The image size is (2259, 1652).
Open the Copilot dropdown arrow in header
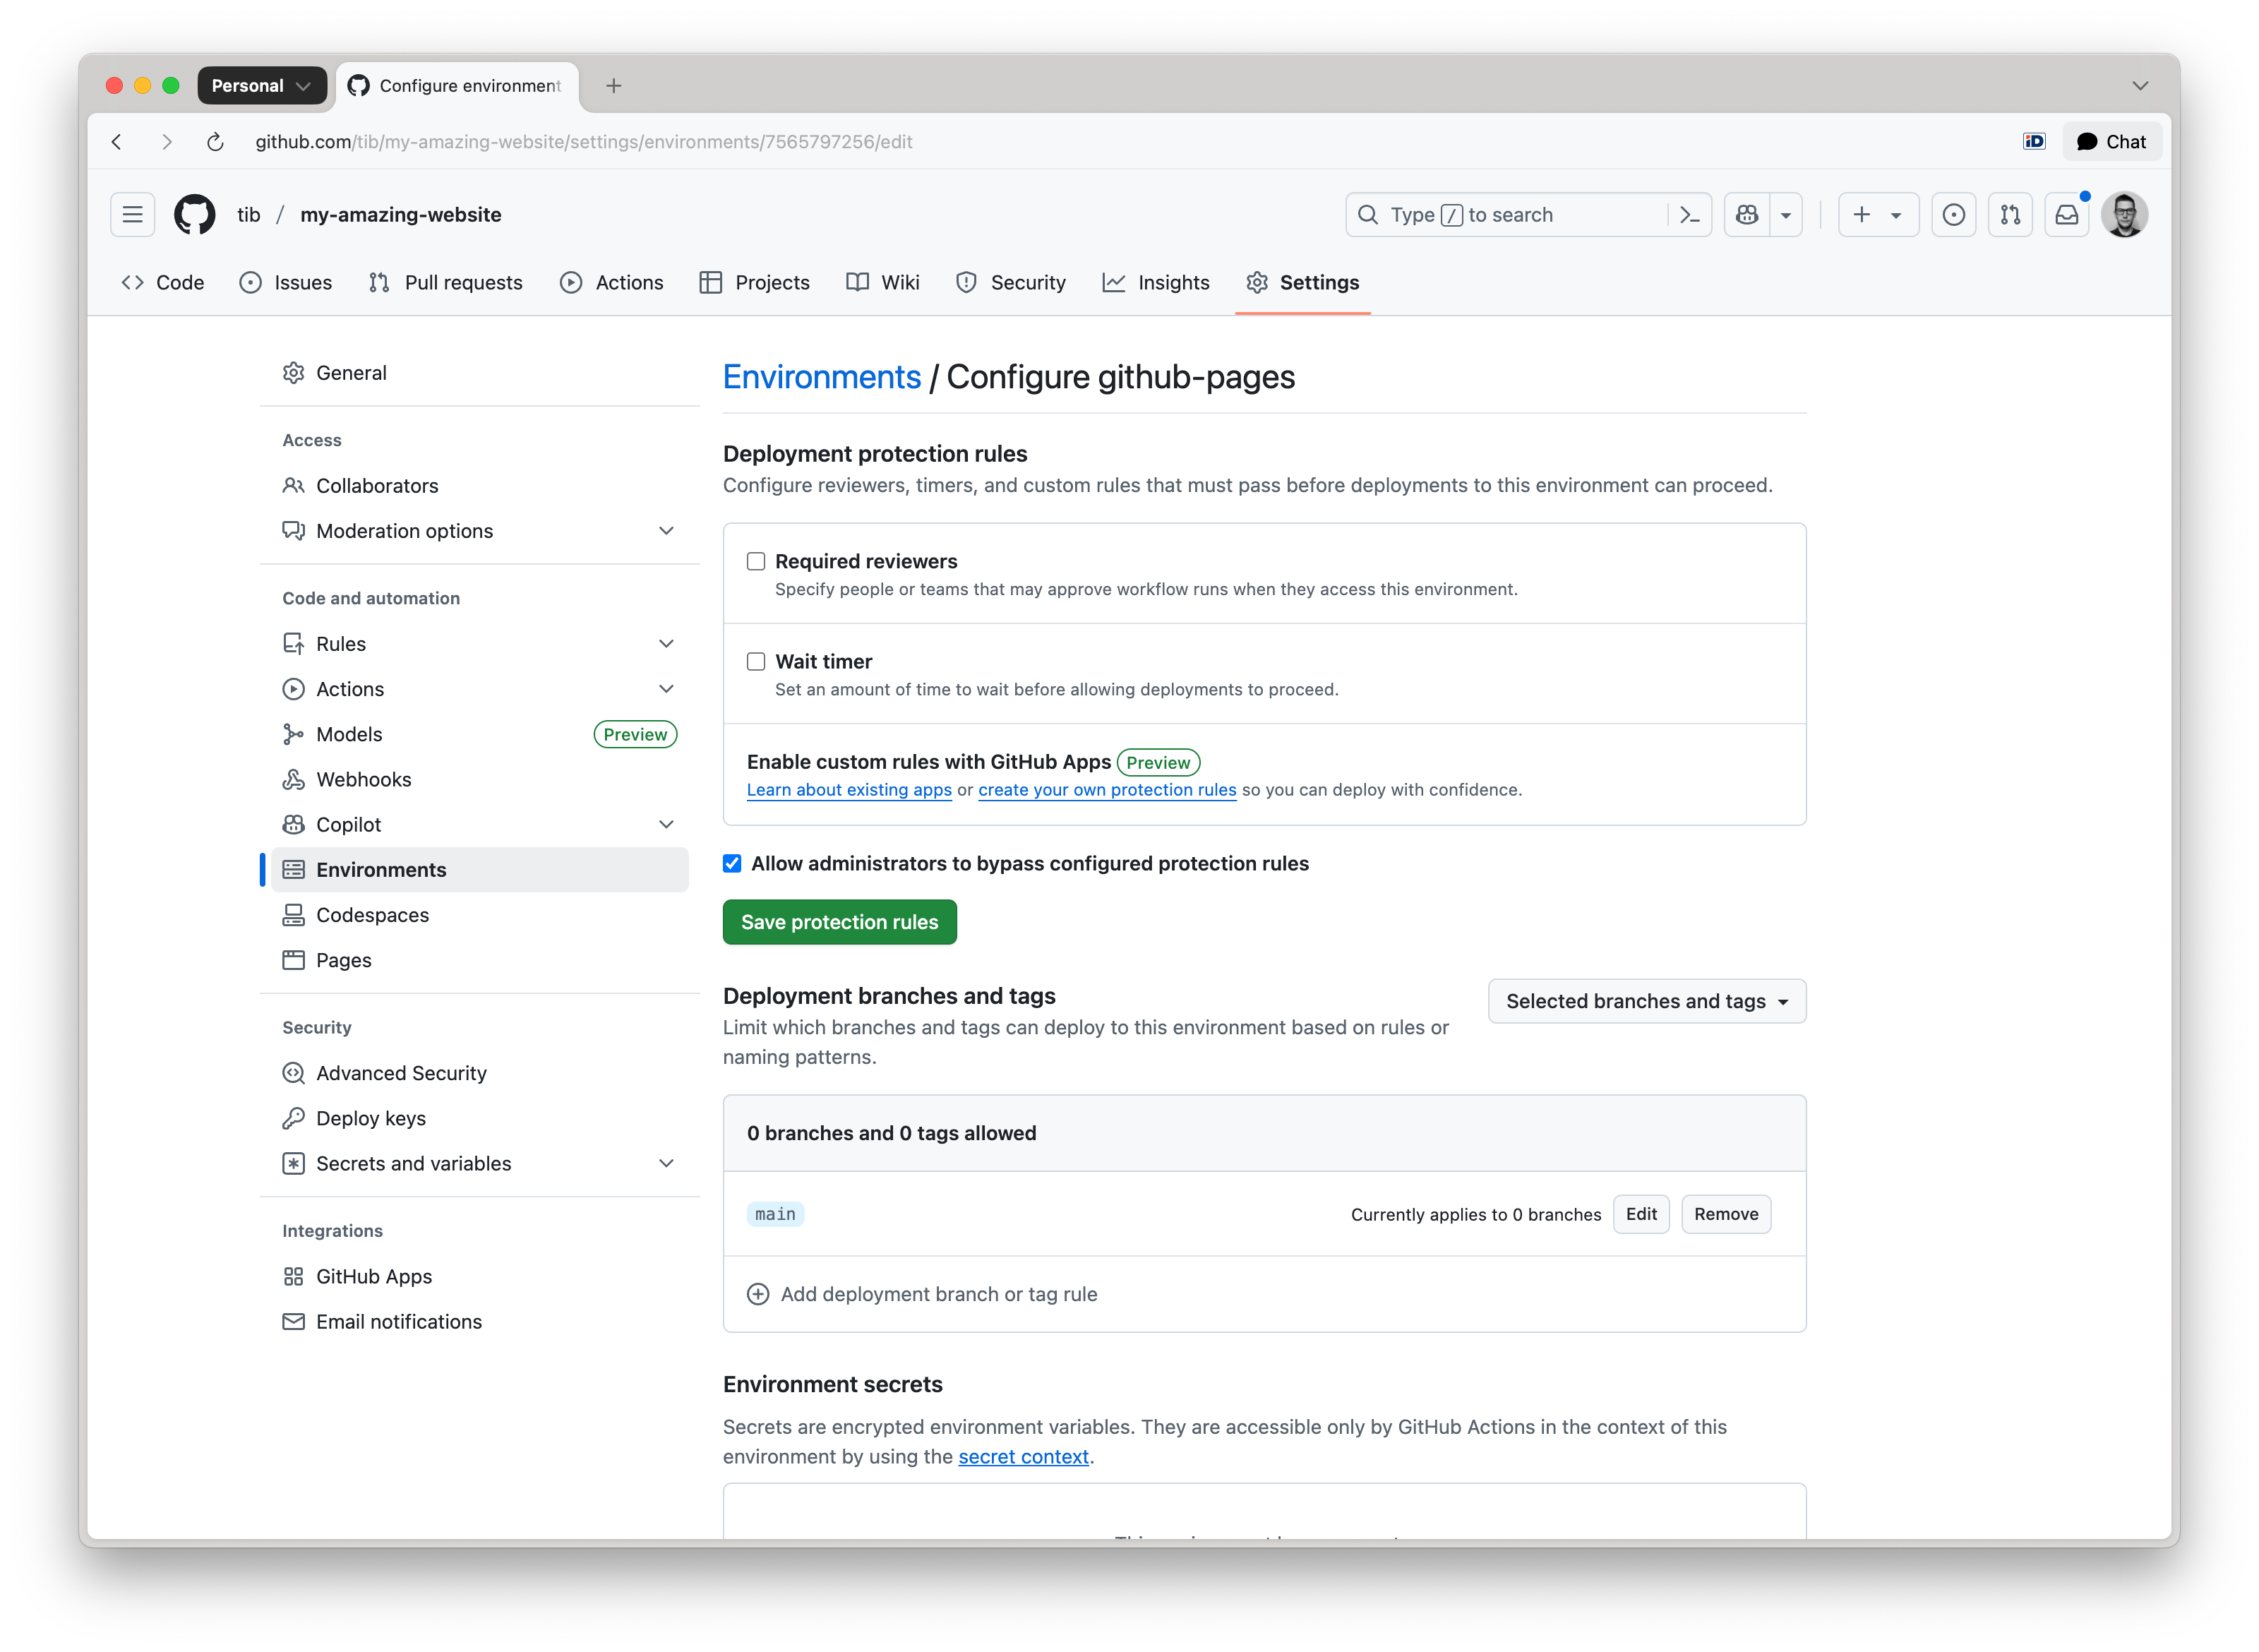1785,215
